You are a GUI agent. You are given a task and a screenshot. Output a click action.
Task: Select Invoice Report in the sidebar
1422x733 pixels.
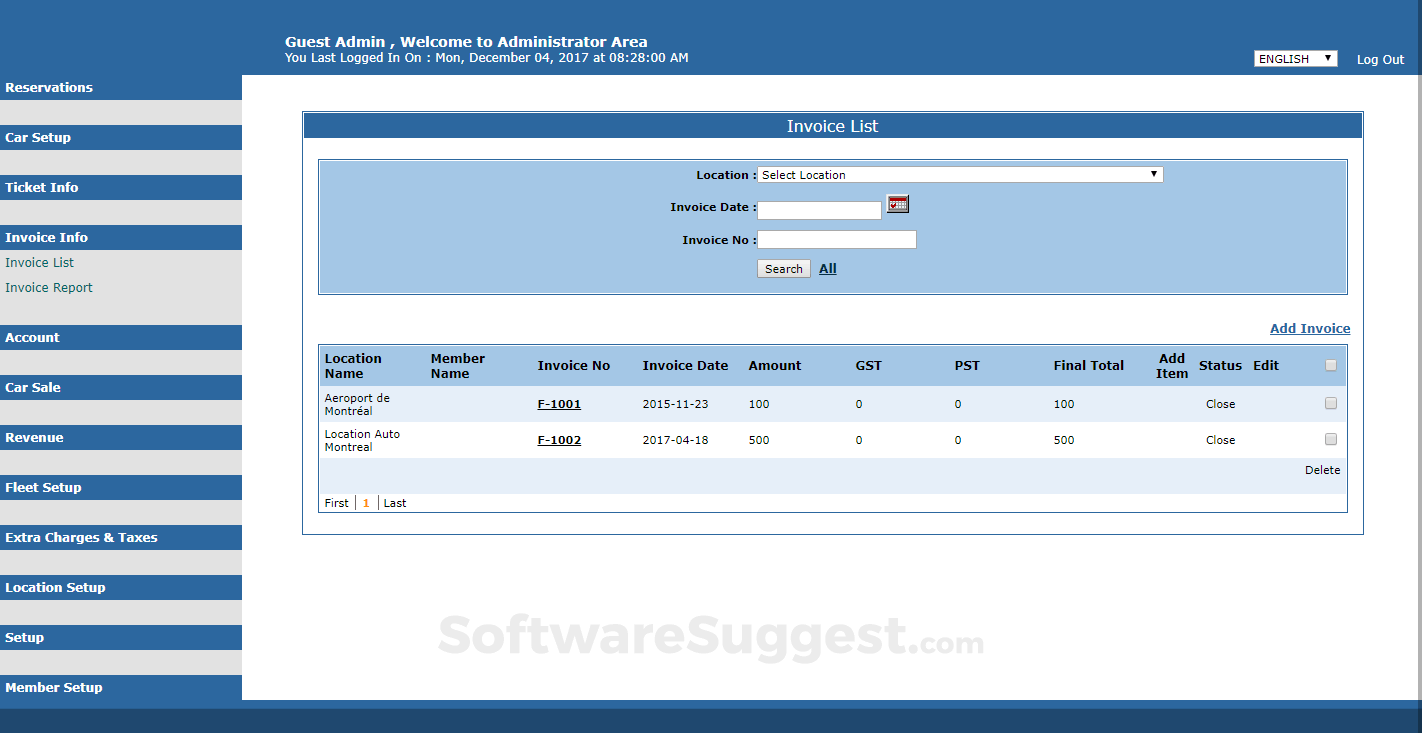point(48,287)
